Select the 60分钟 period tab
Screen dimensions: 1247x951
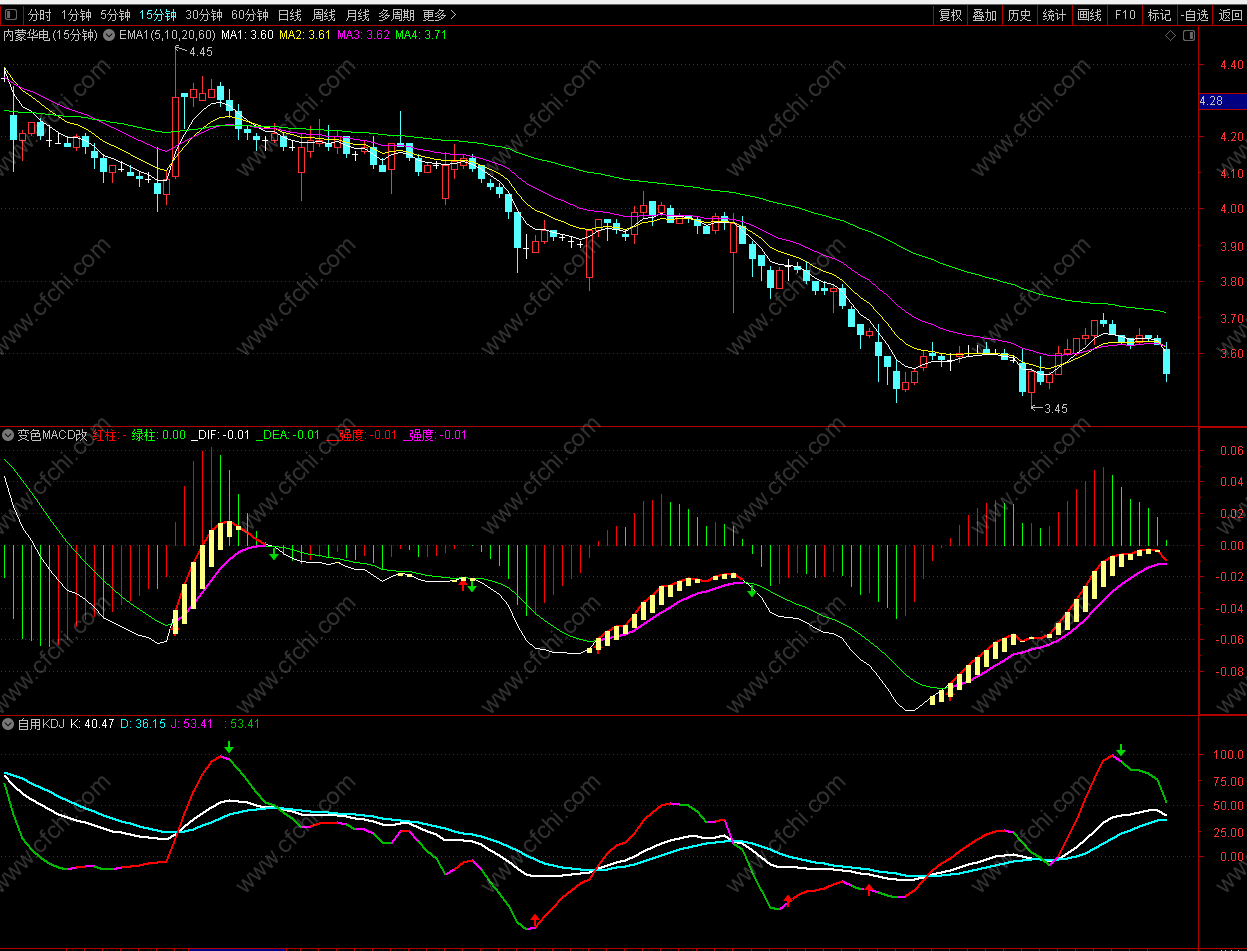pyautogui.click(x=250, y=15)
